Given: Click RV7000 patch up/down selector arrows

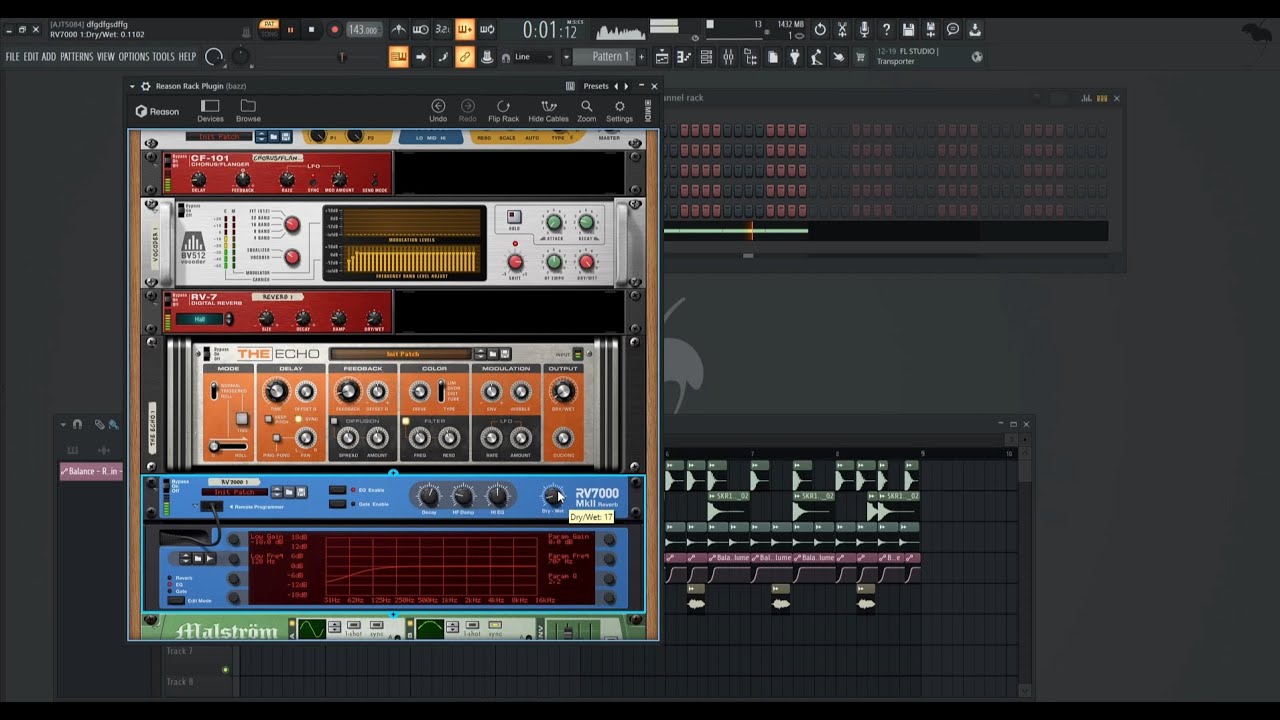Looking at the screenshot, I should coord(276,492).
